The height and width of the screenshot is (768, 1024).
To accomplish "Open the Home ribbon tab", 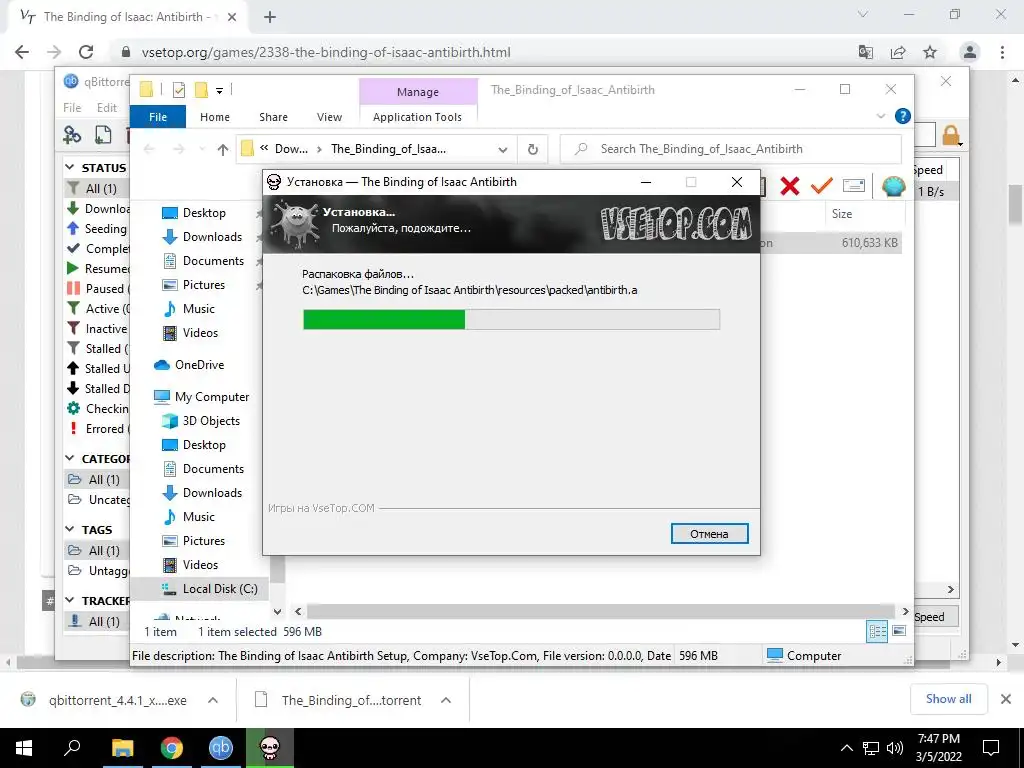I will [215, 117].
